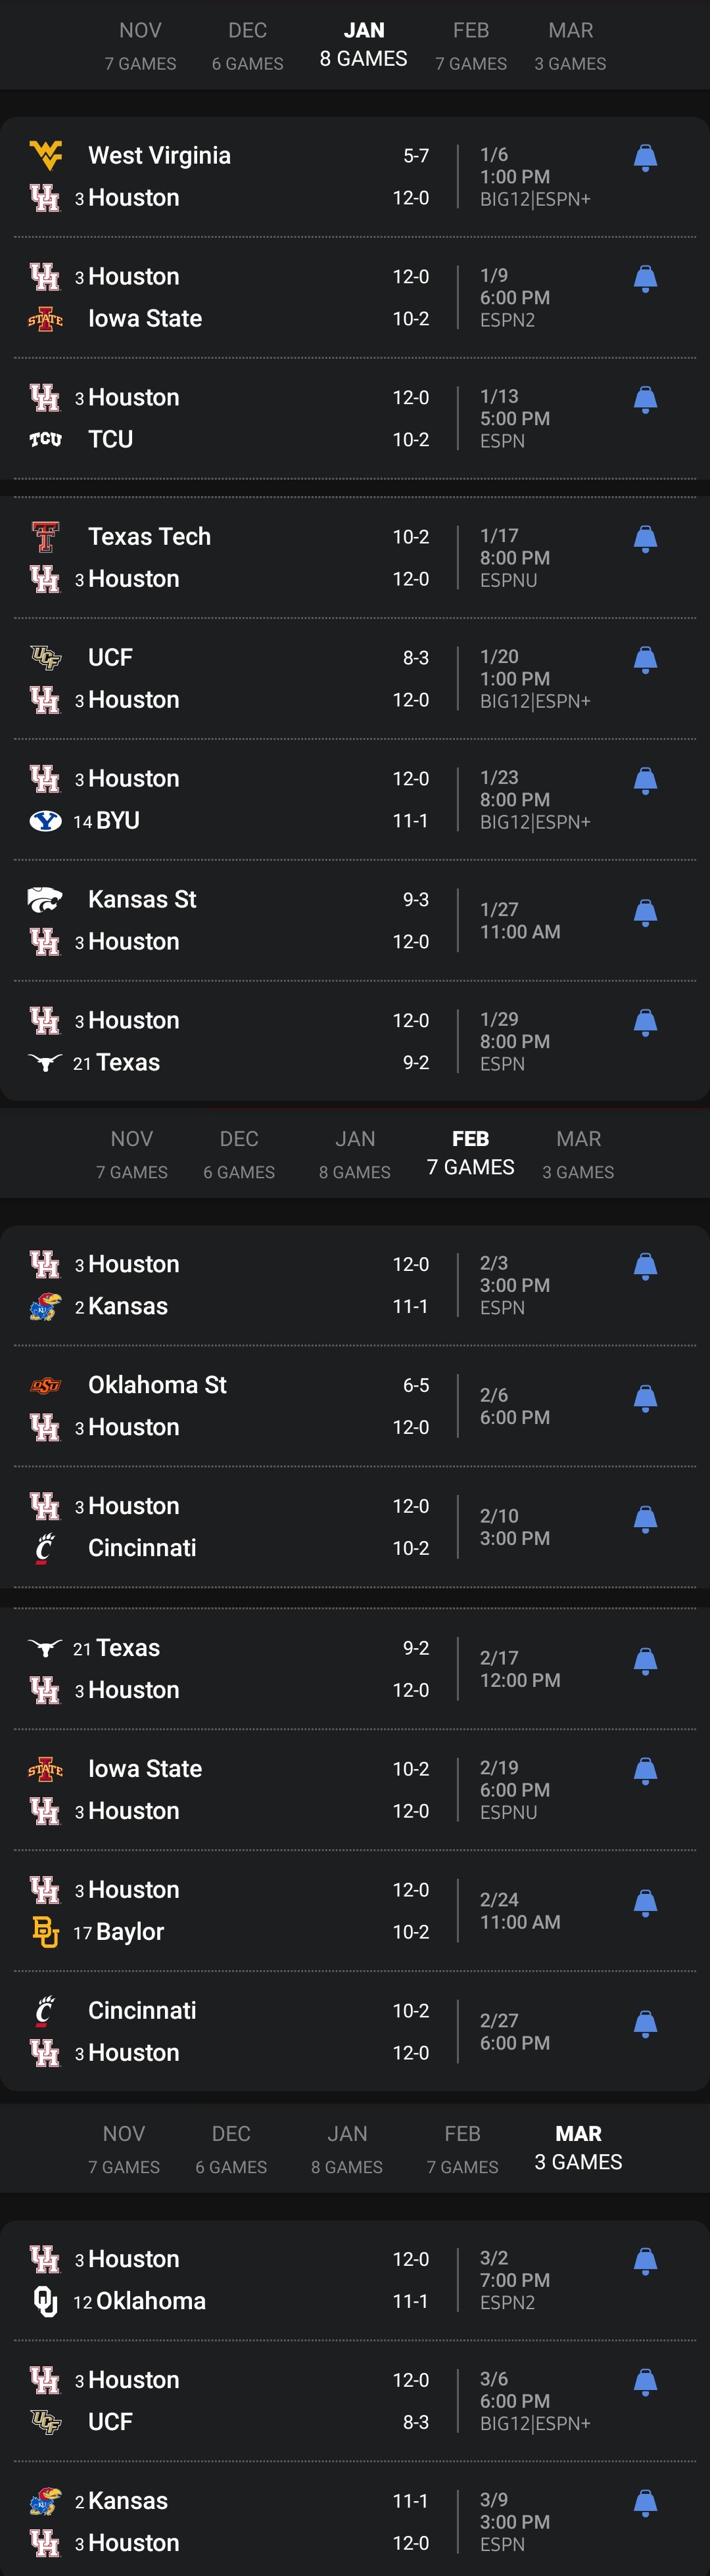
Task: Select the NOV tab in top month bar
Action: (140, 46)
